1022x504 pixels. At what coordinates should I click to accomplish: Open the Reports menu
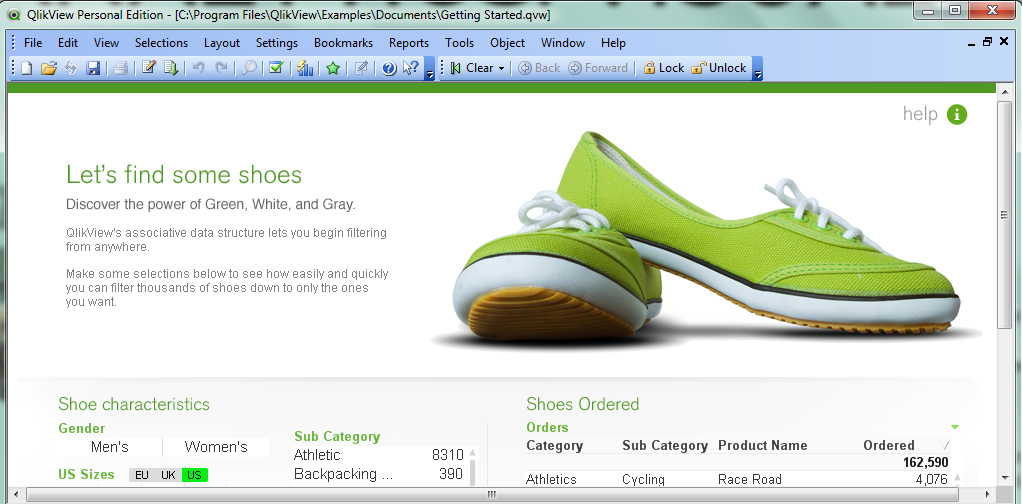409,43
